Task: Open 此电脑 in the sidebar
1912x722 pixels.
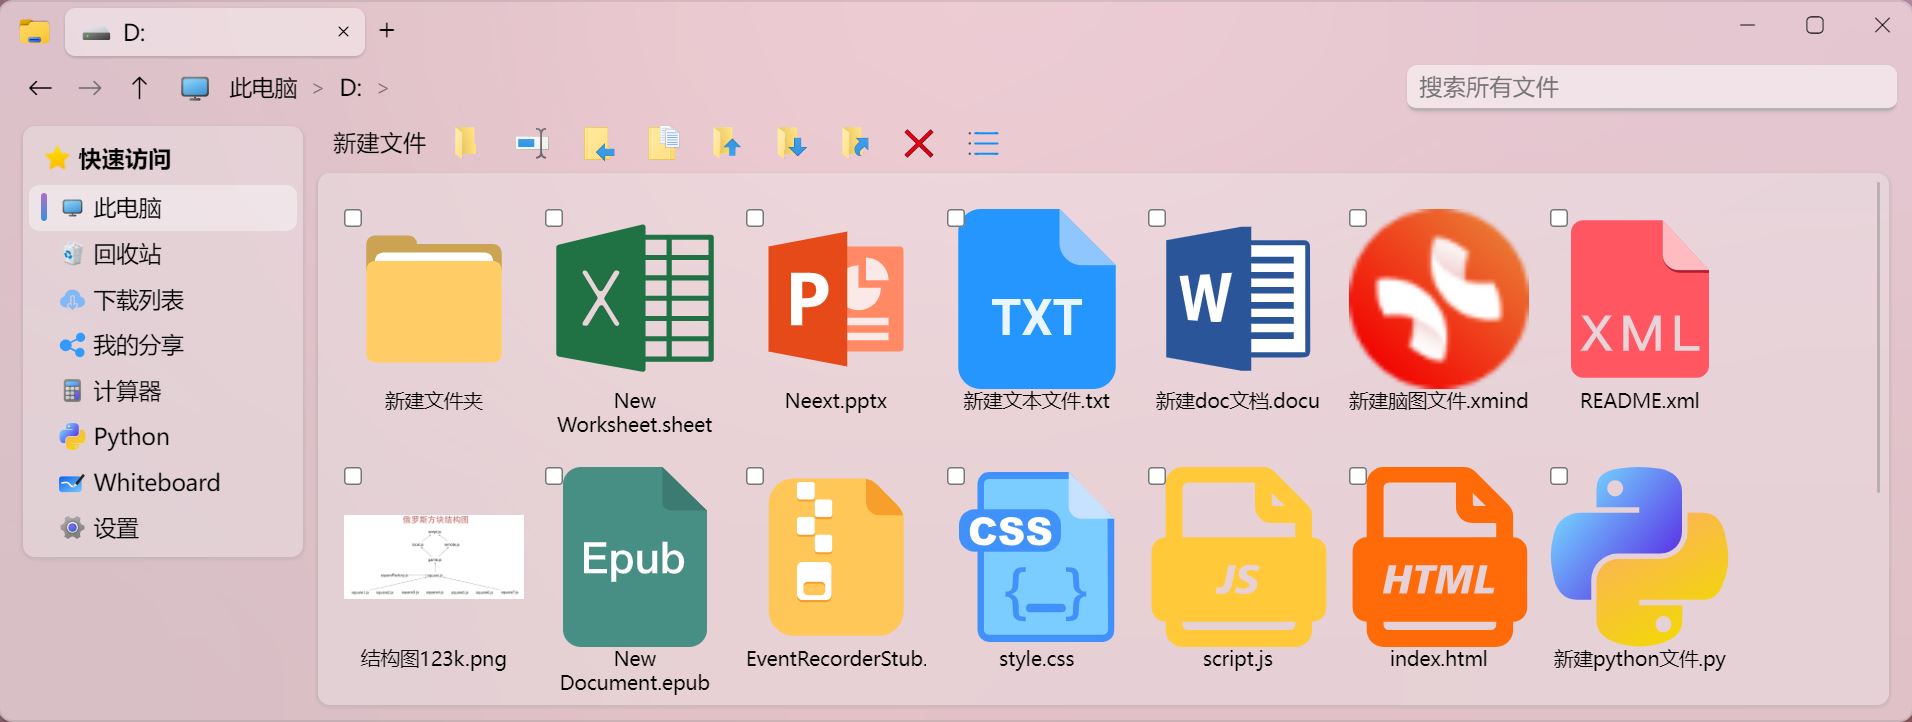Action: coord(163,208)
